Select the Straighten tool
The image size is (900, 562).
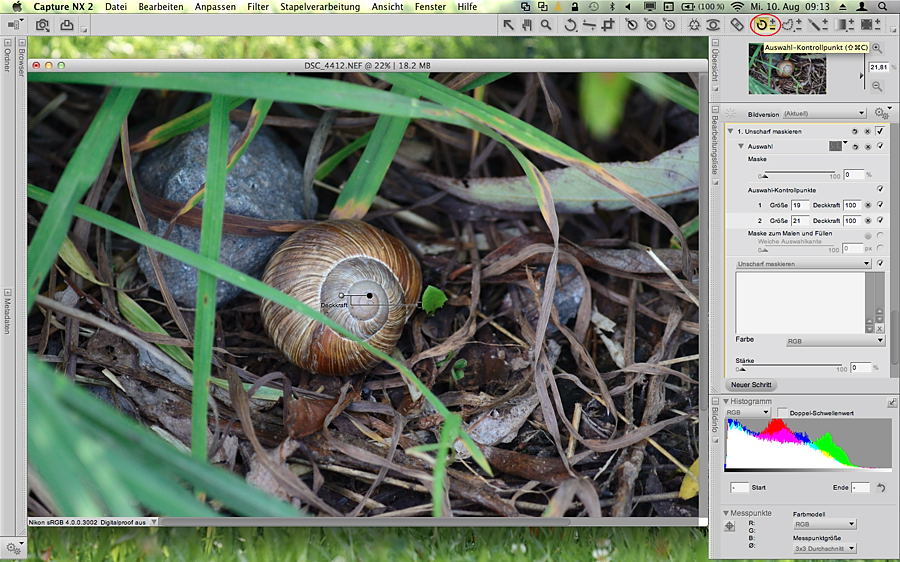(589, 25)
